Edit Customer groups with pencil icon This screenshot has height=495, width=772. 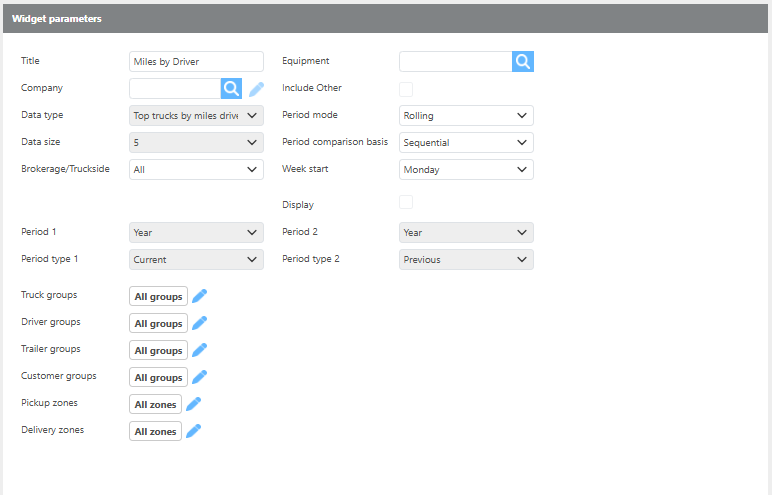click(199, 377)
